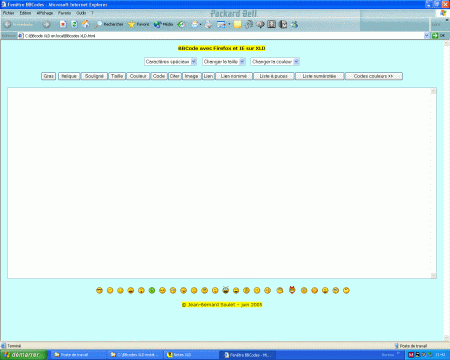Click the Edit page toolbar icon
The image size is (450, 360).
pyautogui.click(x=221, y=24)
